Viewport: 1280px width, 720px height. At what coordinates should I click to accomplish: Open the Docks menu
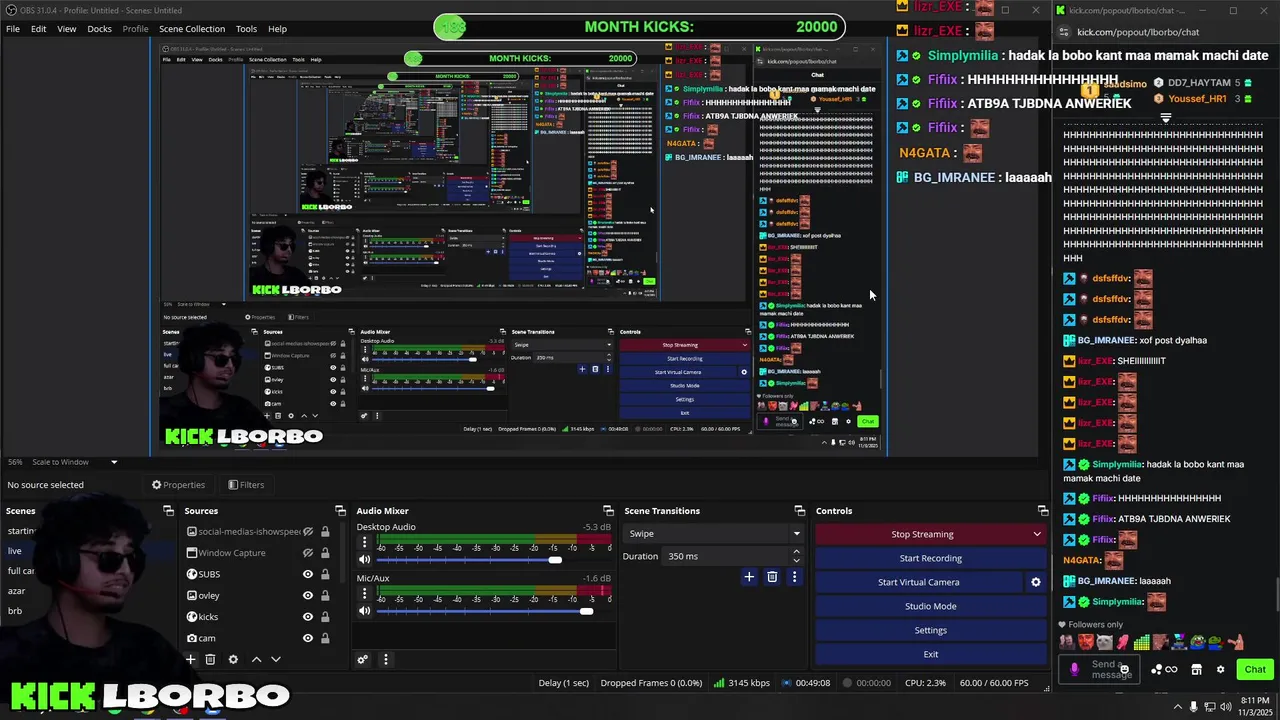tap(99, 29)
